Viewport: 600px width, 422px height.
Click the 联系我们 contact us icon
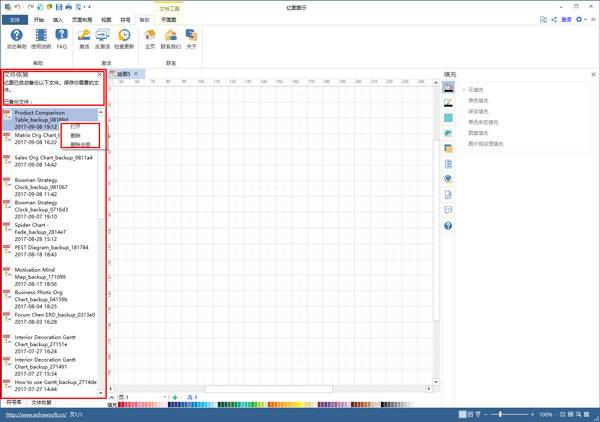click(x=171, y=39)
